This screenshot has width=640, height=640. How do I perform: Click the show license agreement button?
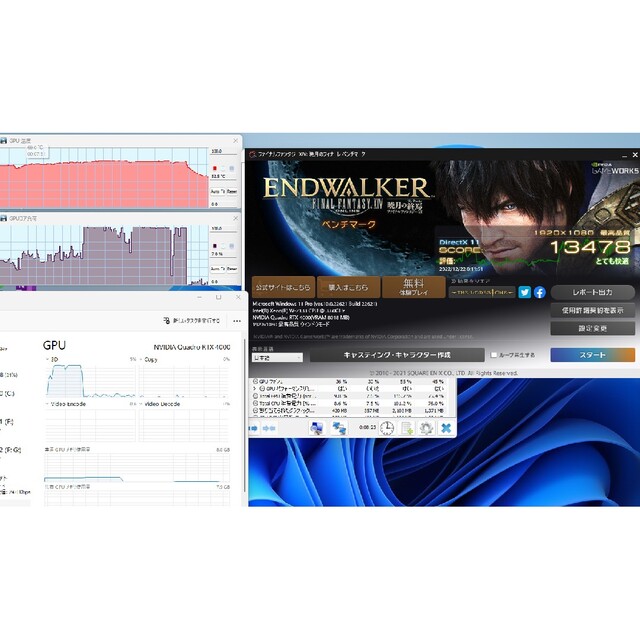pos(593,311)
